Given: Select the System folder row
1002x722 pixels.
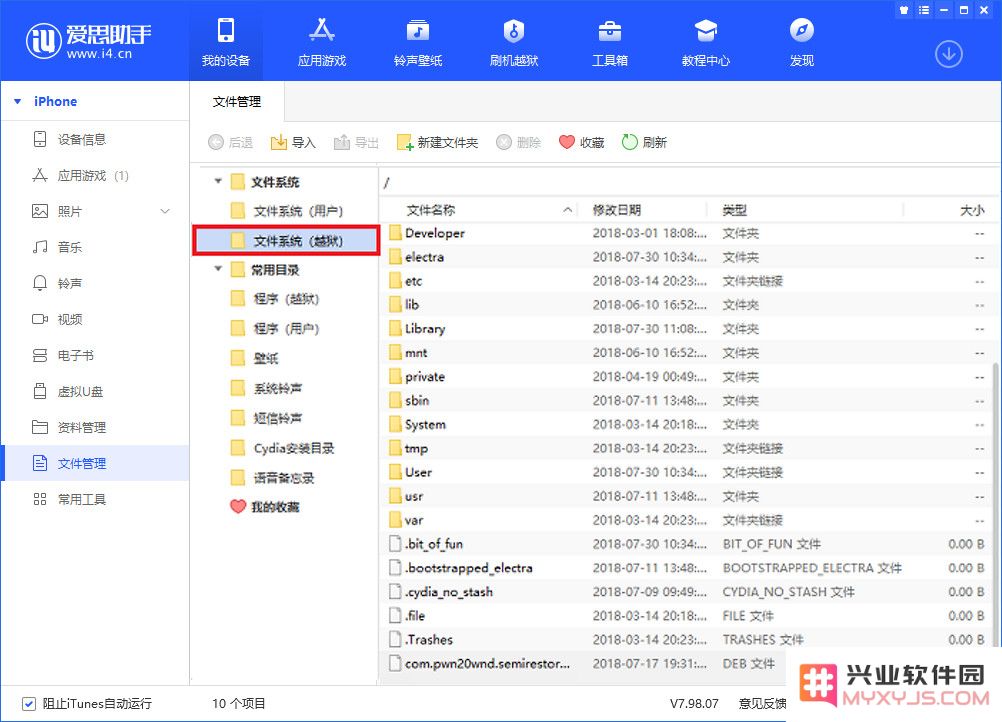Looking at the screenshot, I should pyautogui.click(x=687, y=424).
